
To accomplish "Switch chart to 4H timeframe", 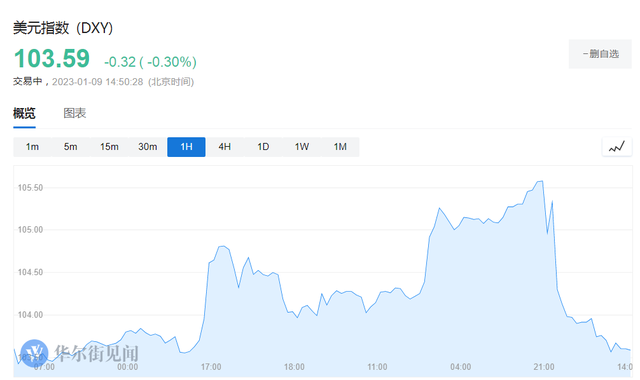I will click(224, 147).
